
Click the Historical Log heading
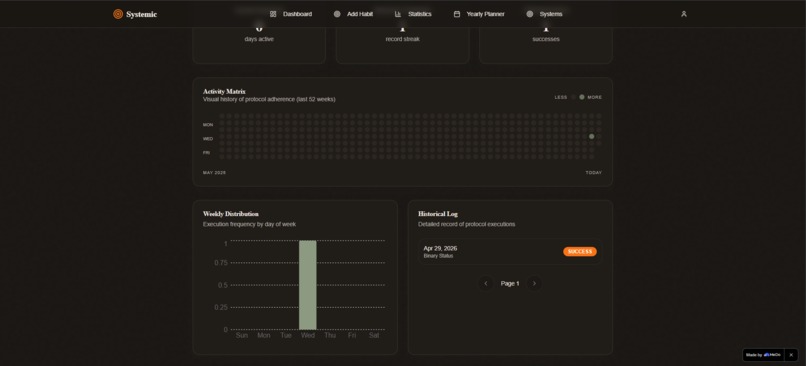tap(438, 214)
